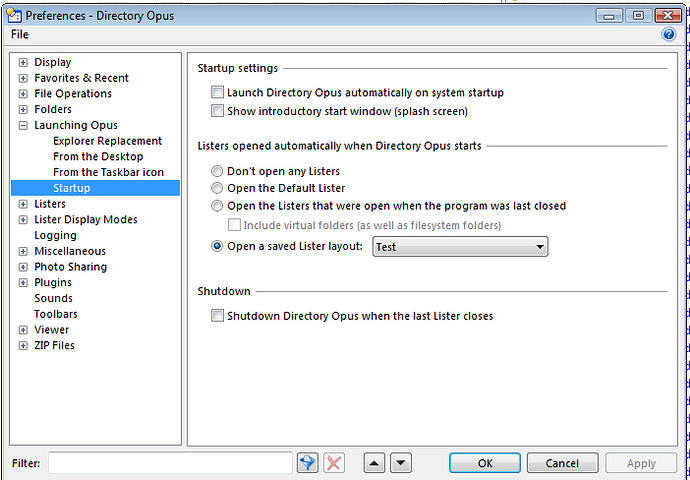The image size is (690, 480).
Task: Expand the Photo Sharing node
Action: [23, 267]
